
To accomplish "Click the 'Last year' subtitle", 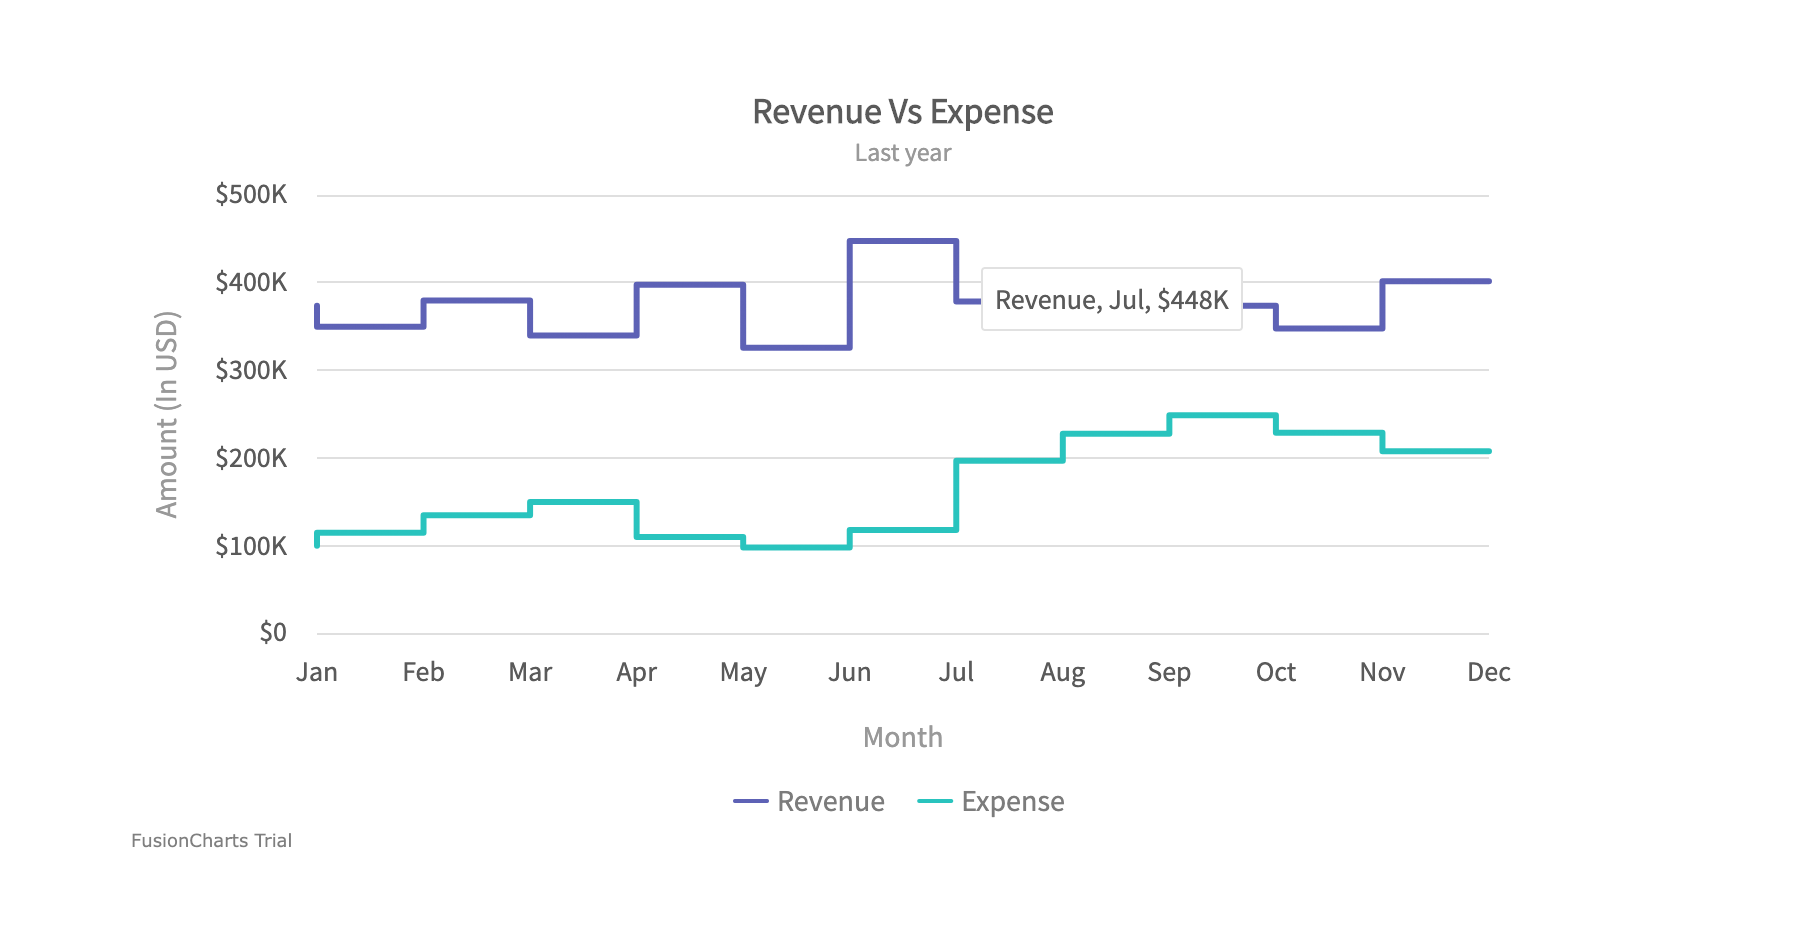I will 902,153.
